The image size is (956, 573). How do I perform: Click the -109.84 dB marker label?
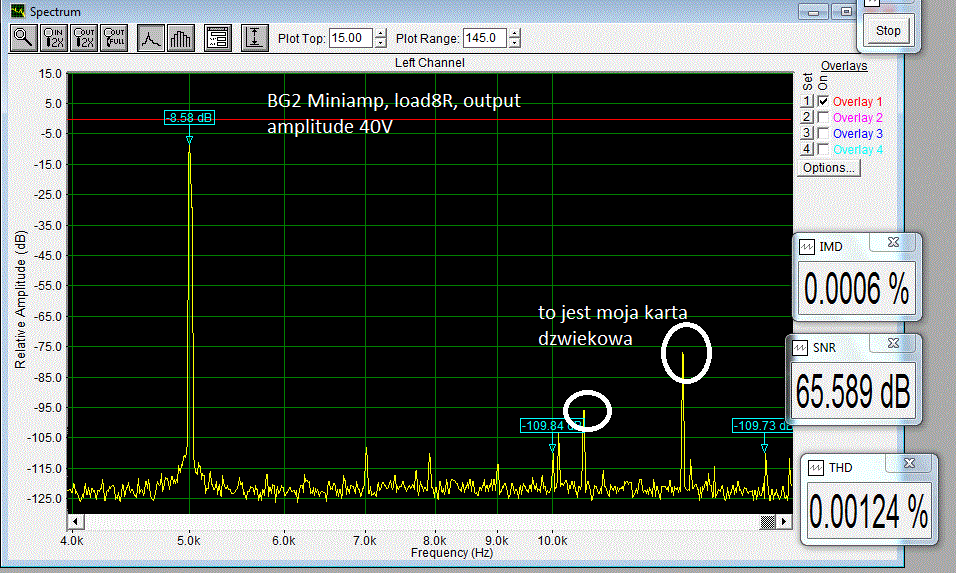pos(552,425)
